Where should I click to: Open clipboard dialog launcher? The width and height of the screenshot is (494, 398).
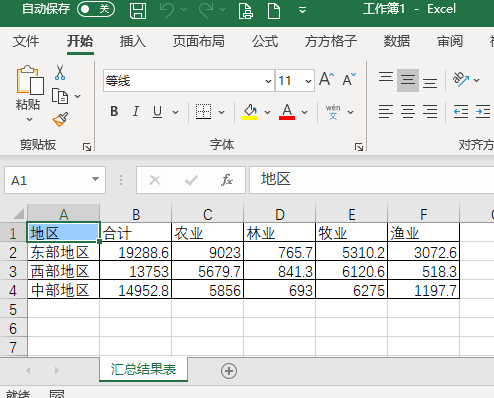[87, 147]
